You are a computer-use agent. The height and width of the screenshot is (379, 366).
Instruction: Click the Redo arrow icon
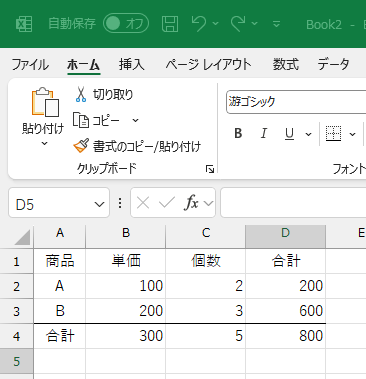[238, 24]
